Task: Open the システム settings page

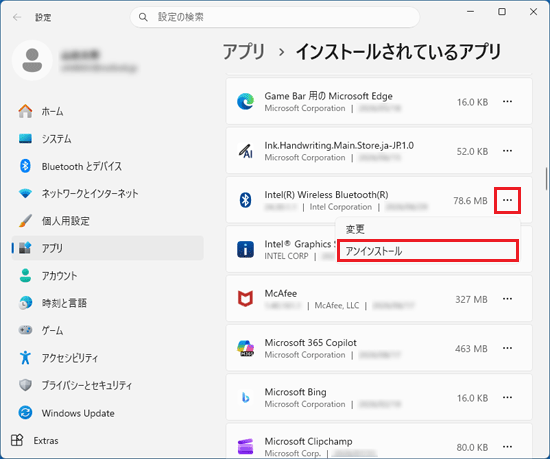Action: 107,139
